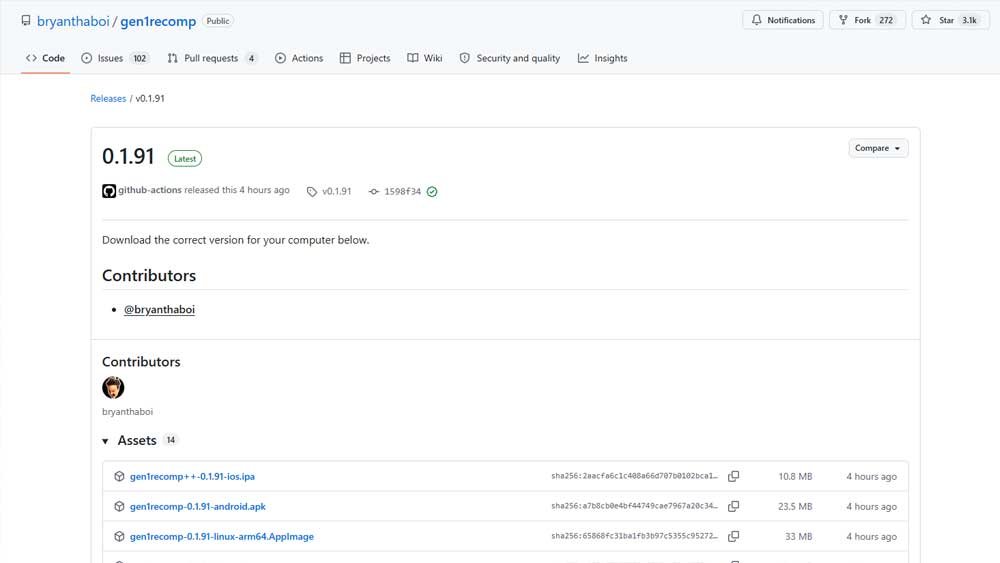1000x563 pixels.
Task: Click the Public visibility label
Action: (218, 21)
